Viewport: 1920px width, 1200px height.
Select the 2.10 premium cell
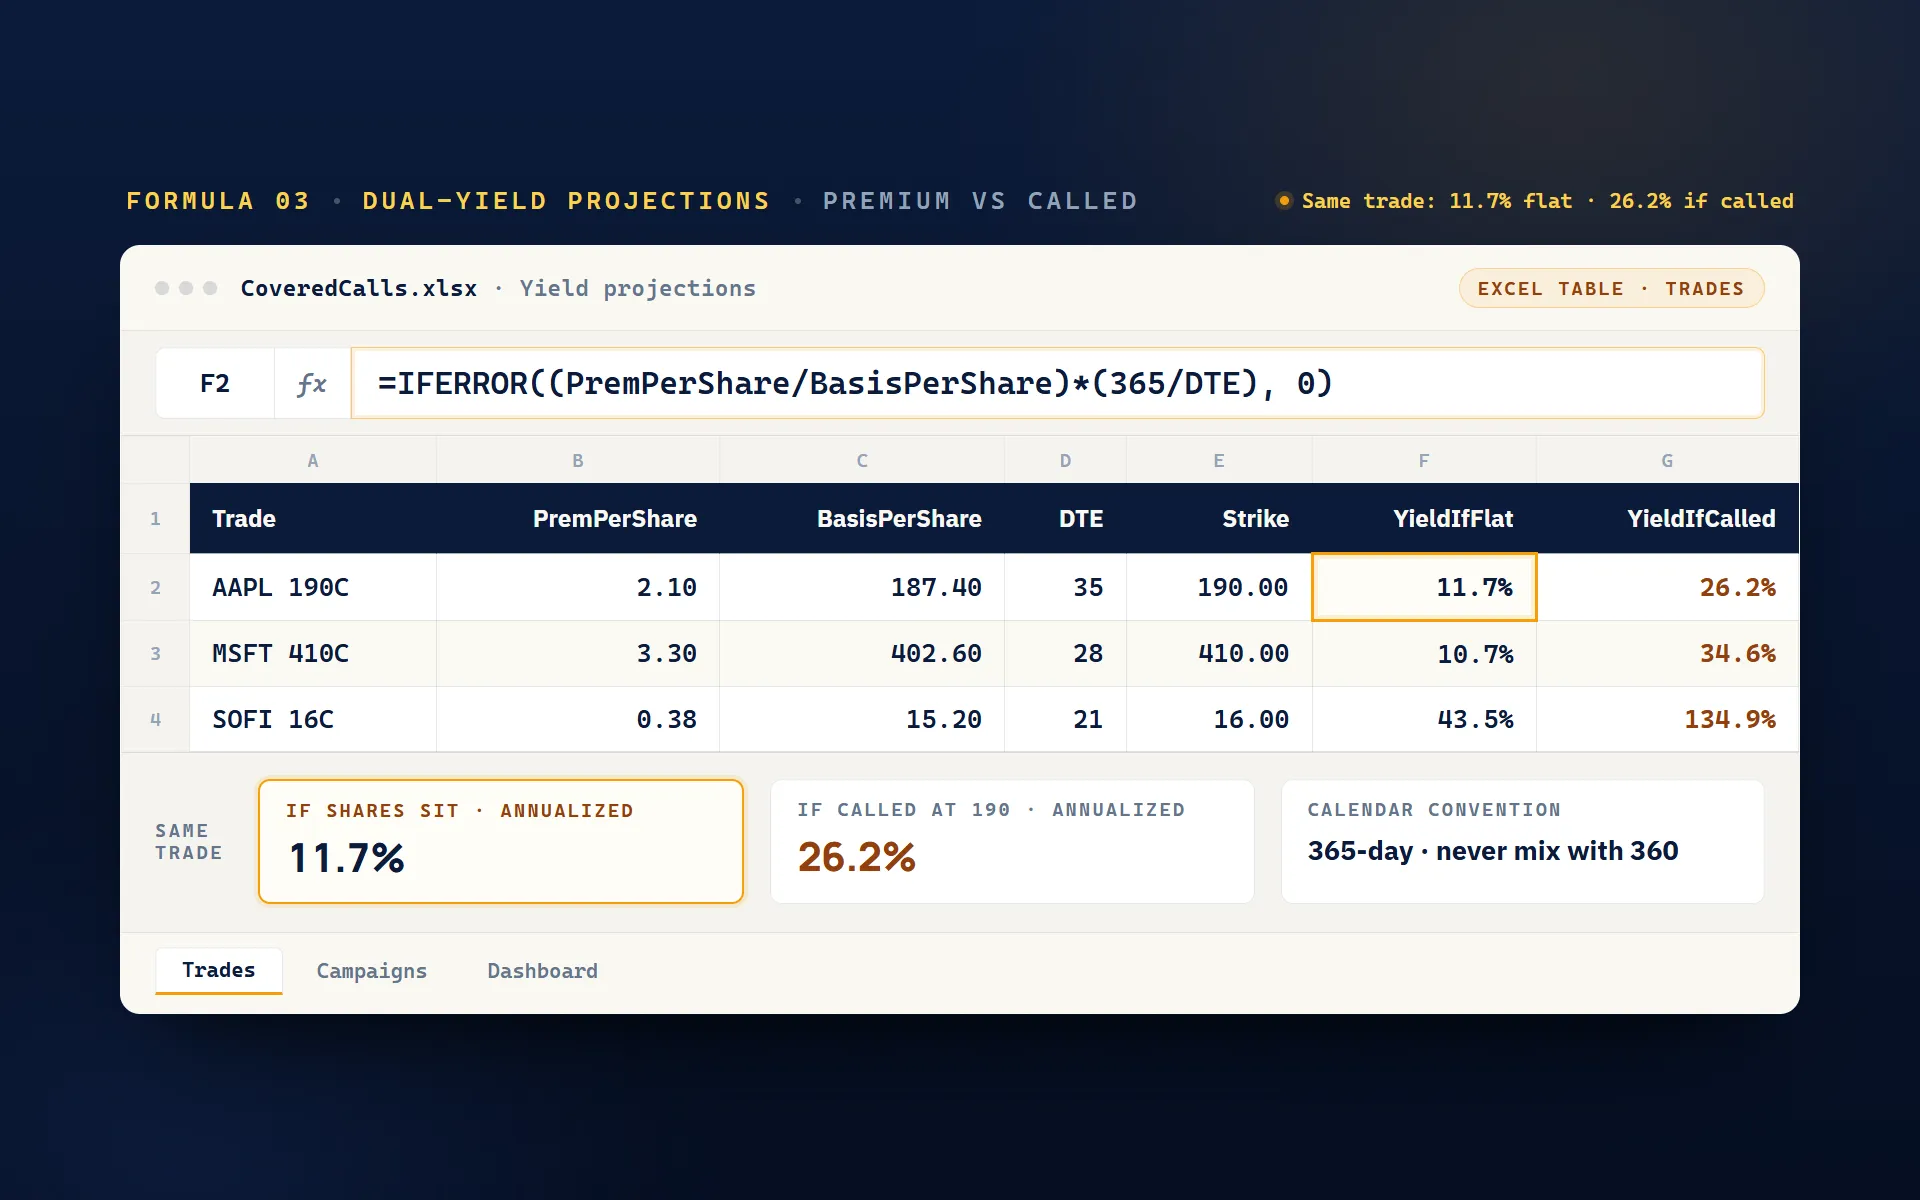click(x=578, y=587)
